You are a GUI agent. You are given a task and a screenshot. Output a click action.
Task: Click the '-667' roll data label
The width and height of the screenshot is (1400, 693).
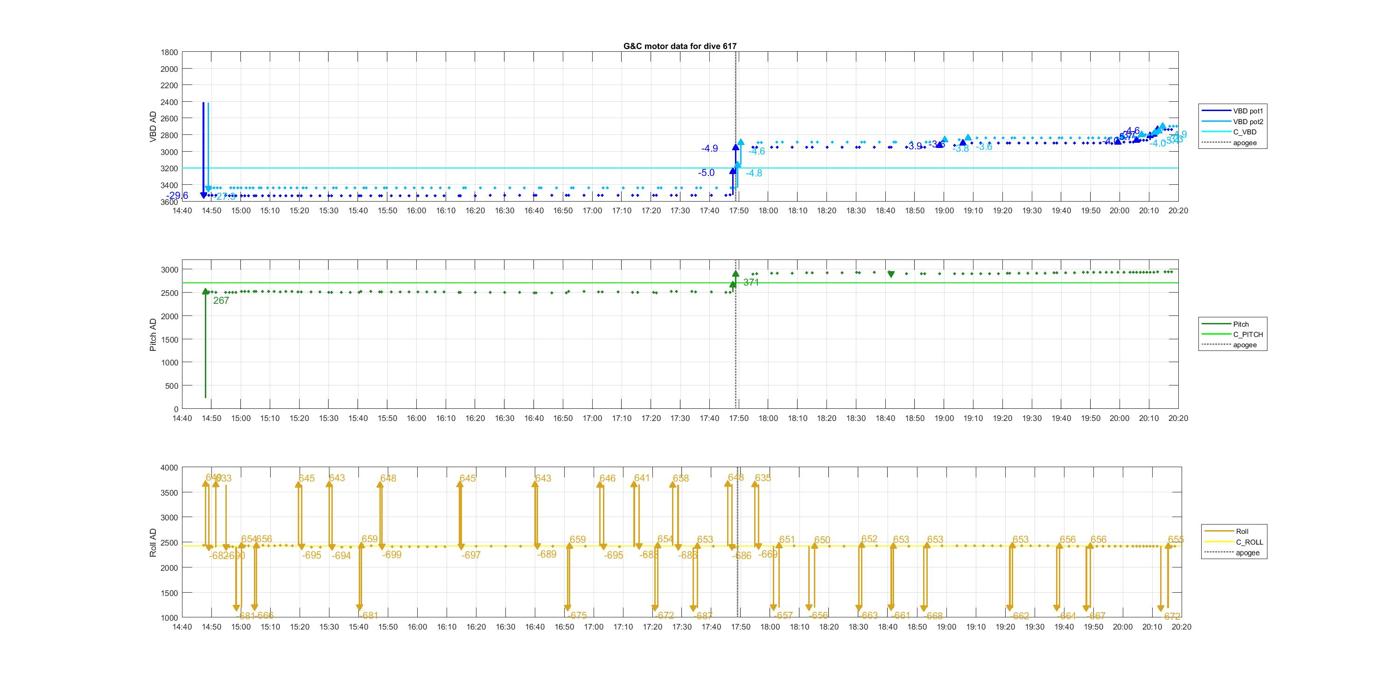(1096, 616)
